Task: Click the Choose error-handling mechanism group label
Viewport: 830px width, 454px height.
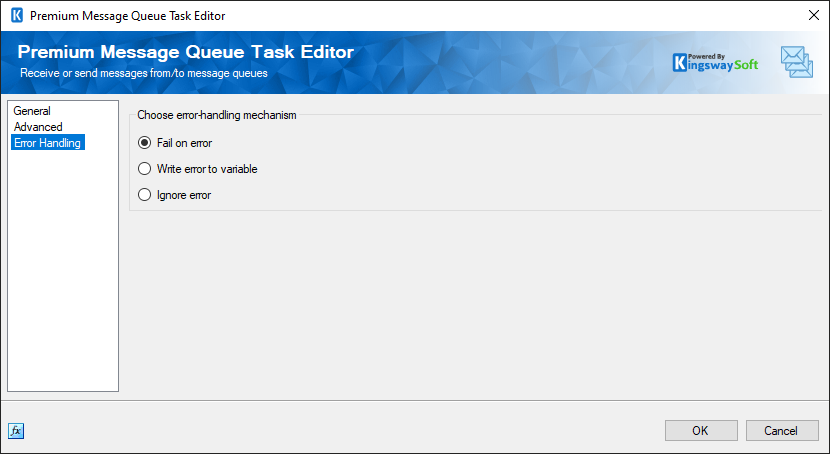Action: tap(216, 115)
